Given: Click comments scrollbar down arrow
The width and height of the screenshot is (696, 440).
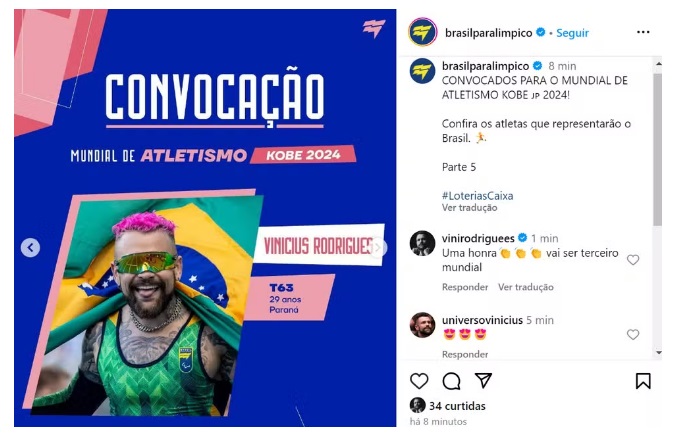Looking at the screenshot, I should 658,353.
